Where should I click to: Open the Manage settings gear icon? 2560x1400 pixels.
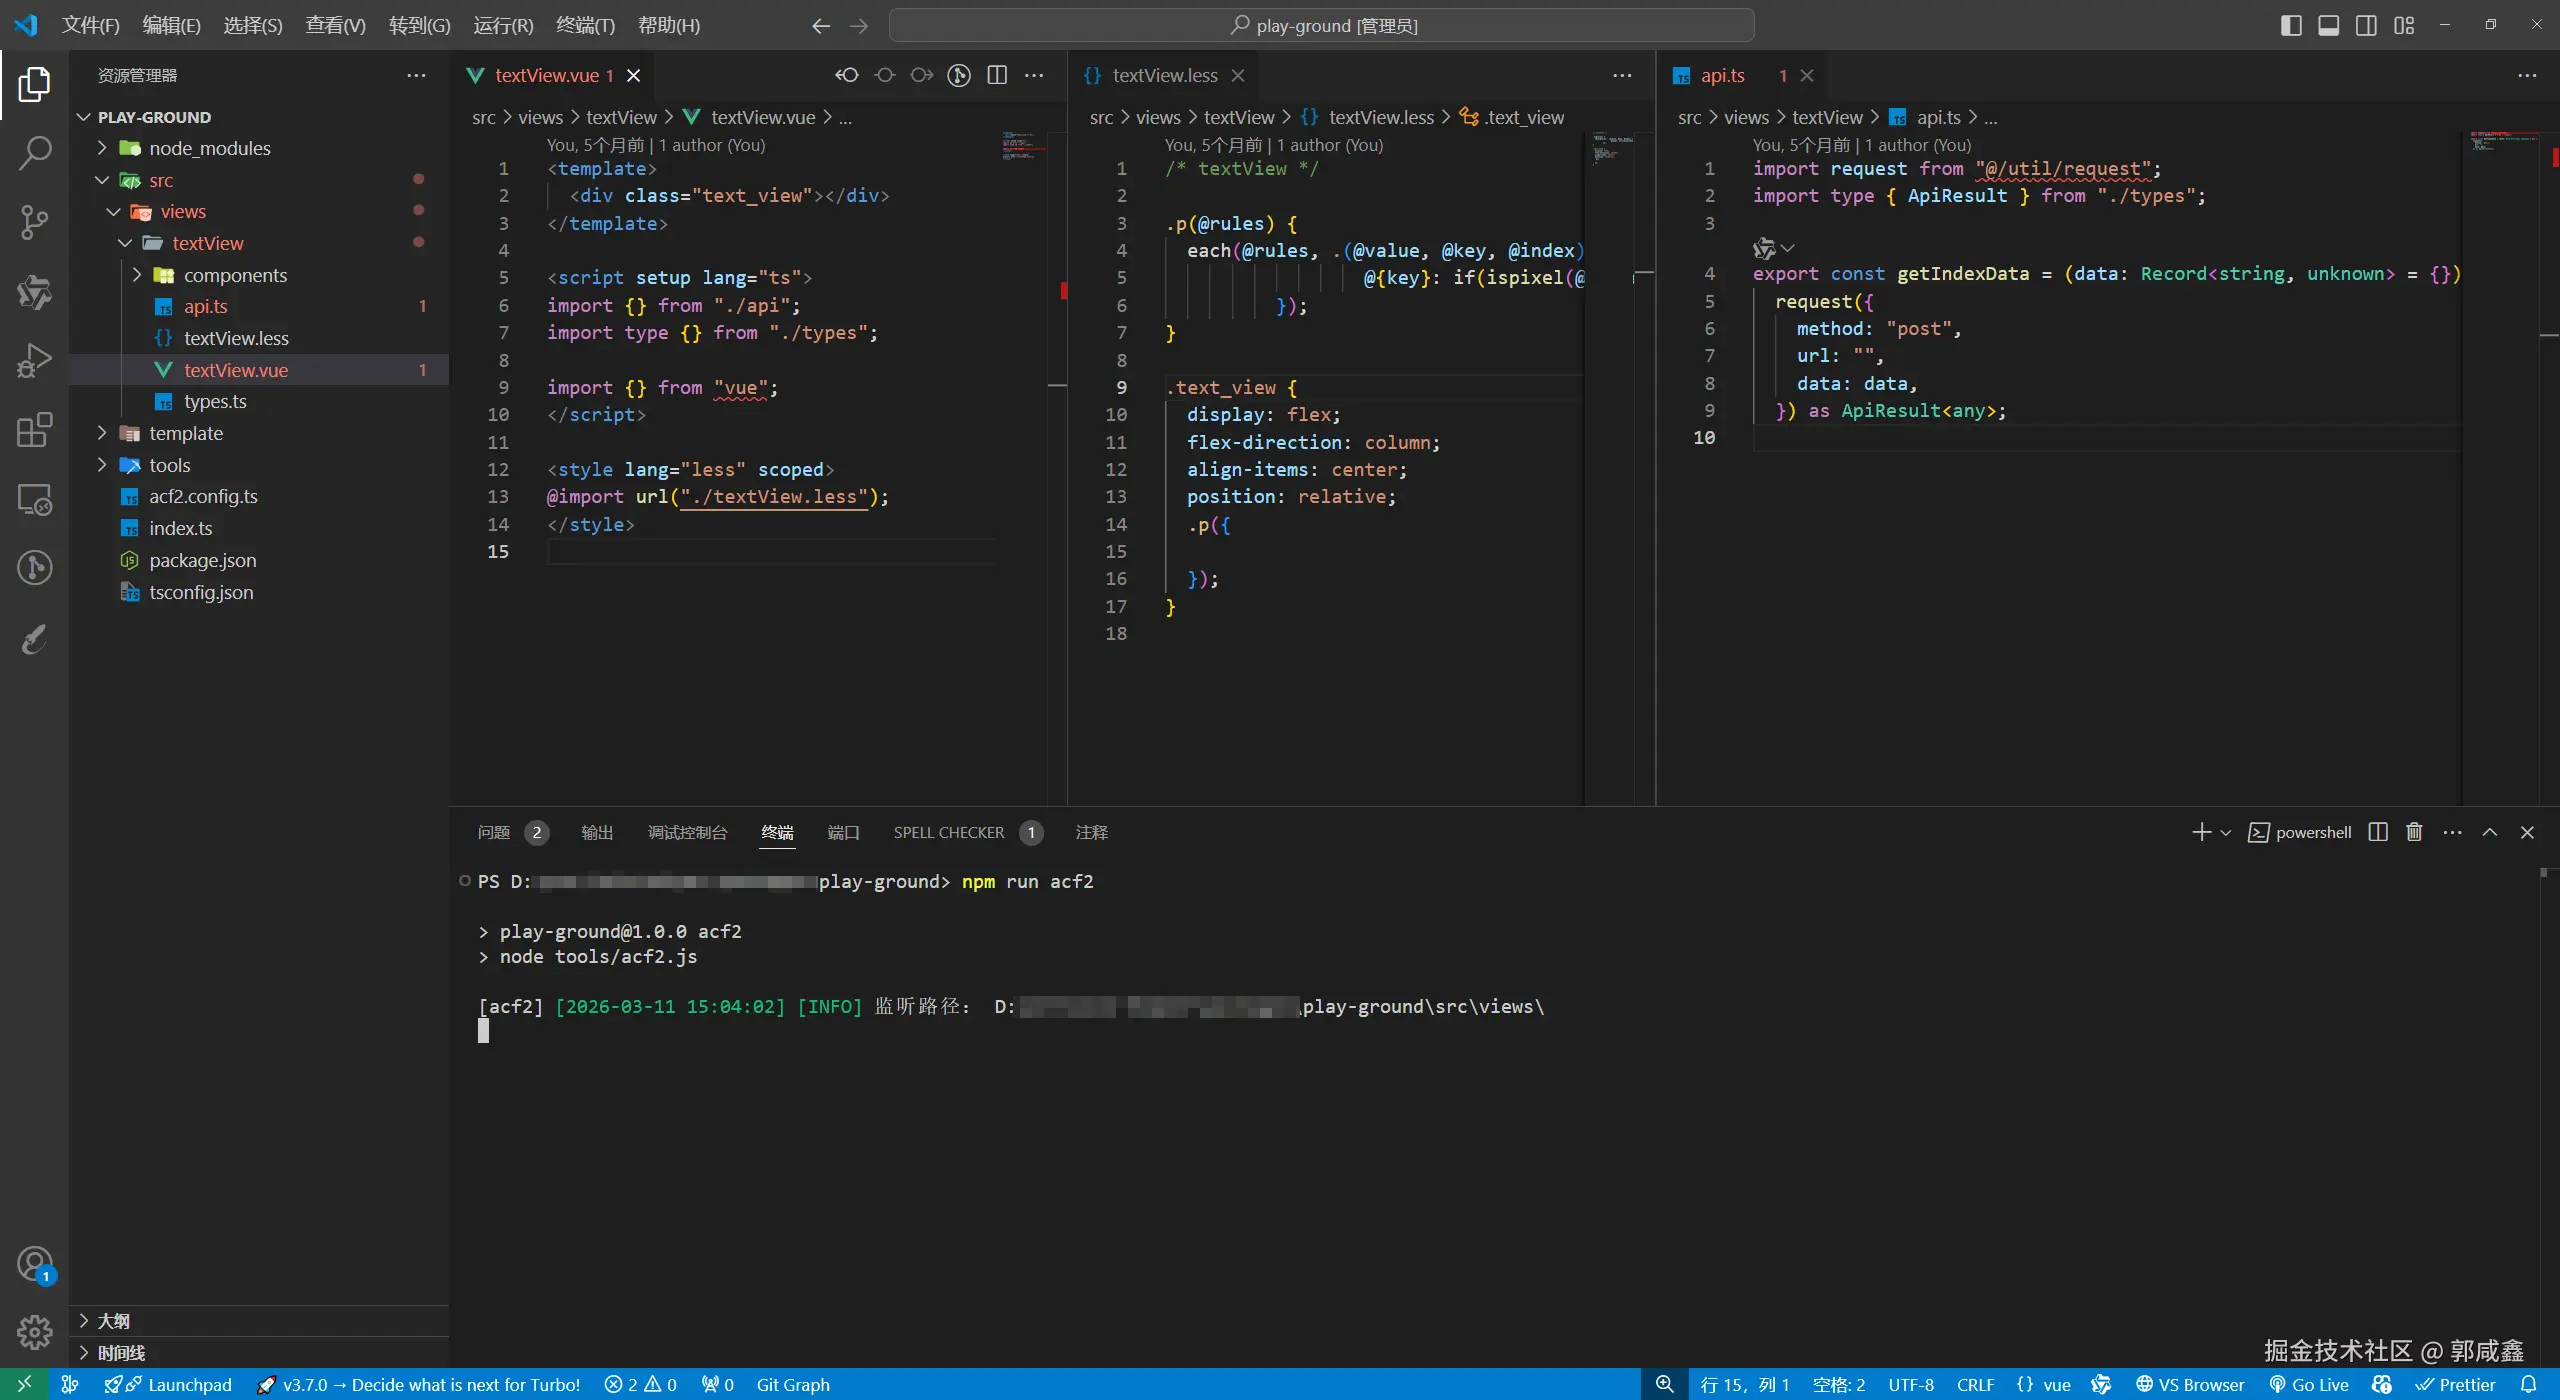34,1332
